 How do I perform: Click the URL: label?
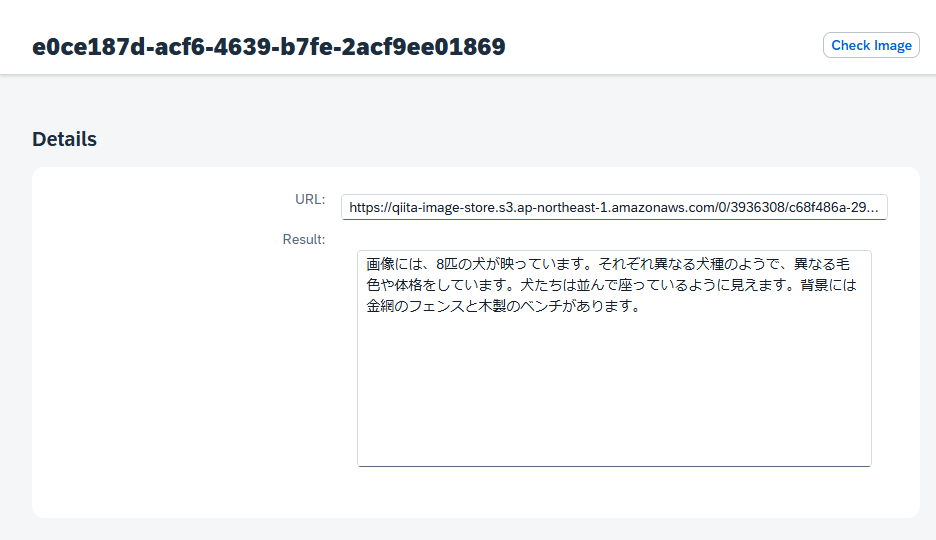310,199
